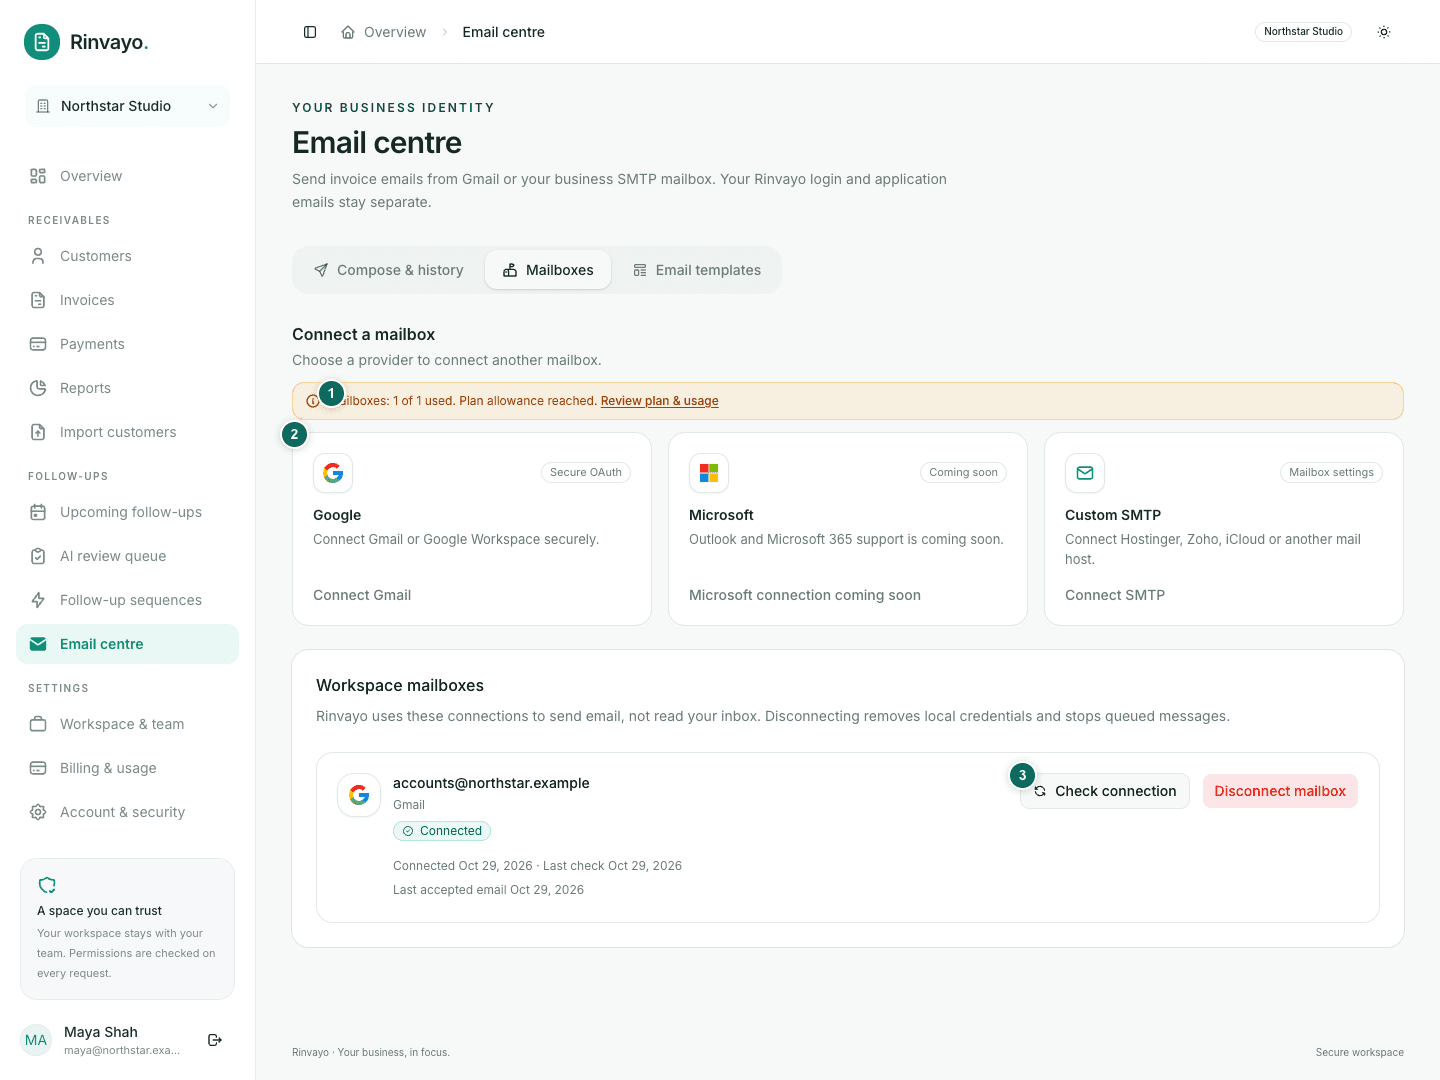
Task: Navigate to Payments in the sidebar
Action: pos(127,344)
